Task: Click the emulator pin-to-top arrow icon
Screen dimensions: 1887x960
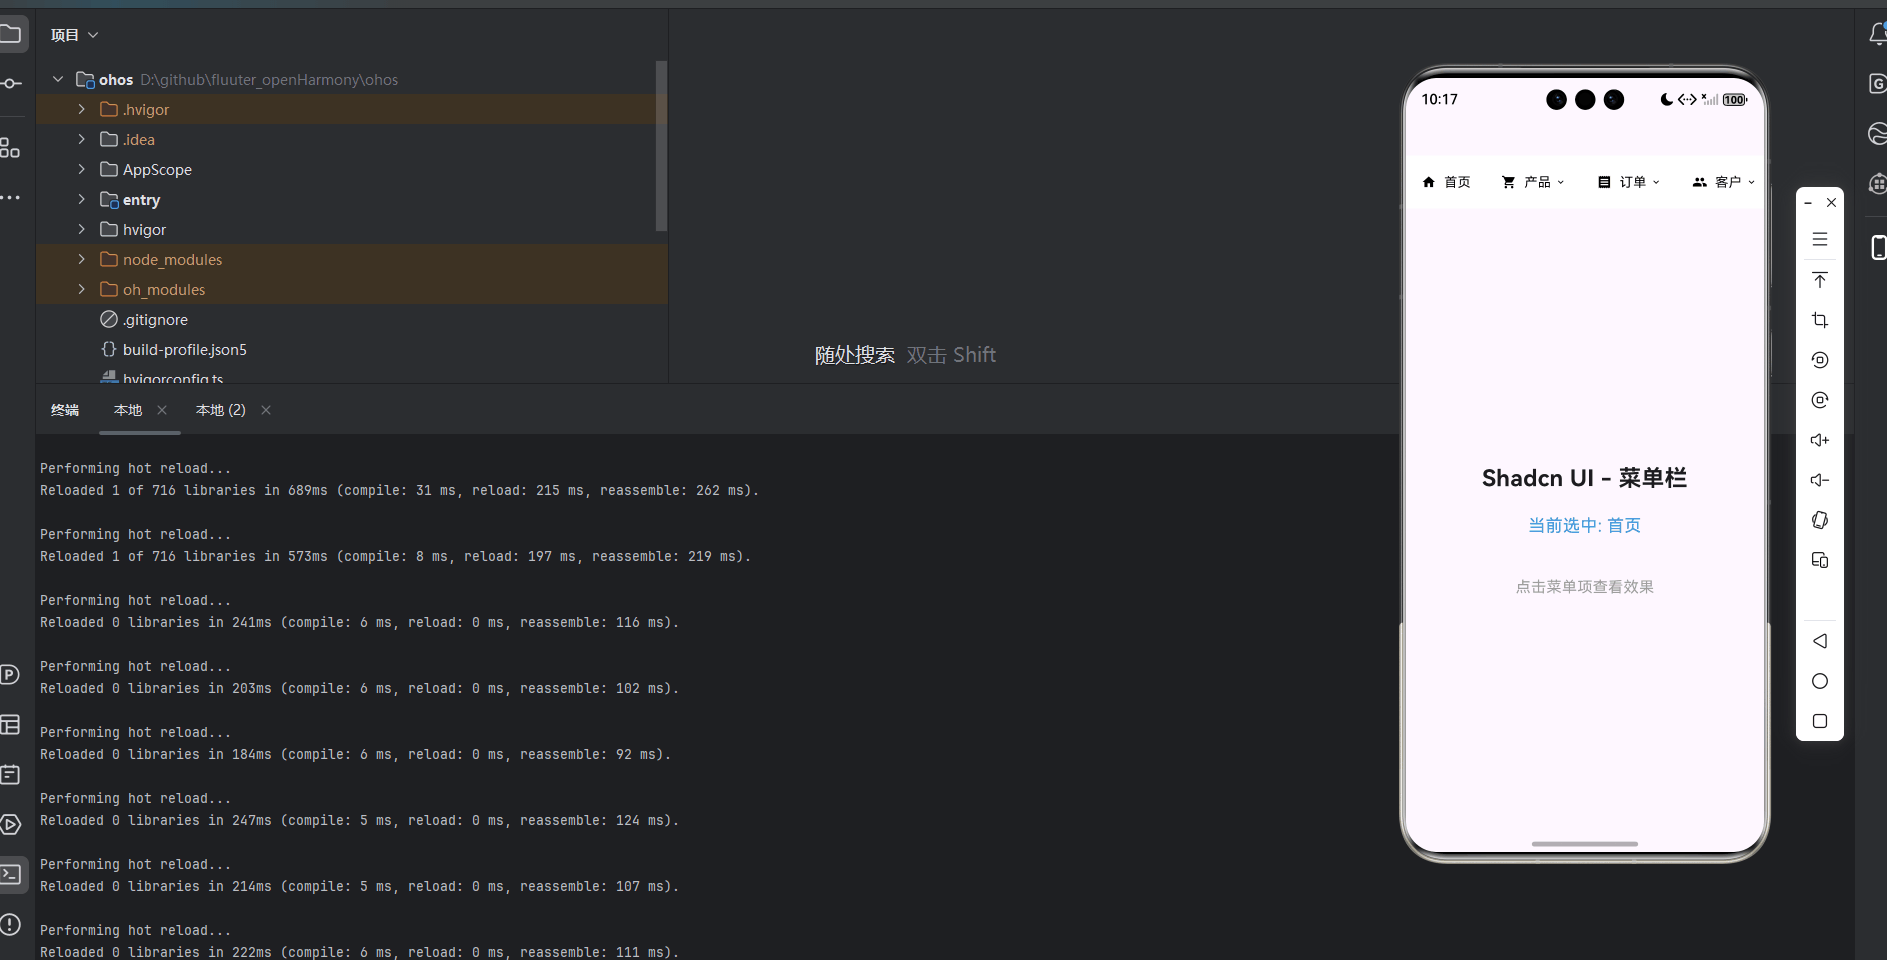Action: pos(1820,280)
